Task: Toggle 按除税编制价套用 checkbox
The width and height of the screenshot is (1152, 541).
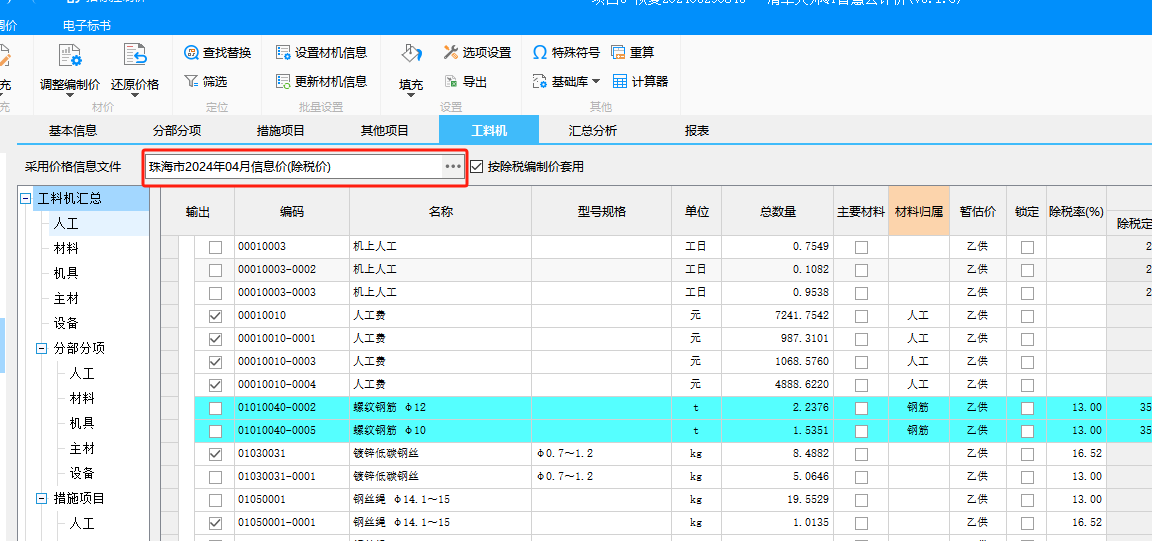Action: coord(477,167)
